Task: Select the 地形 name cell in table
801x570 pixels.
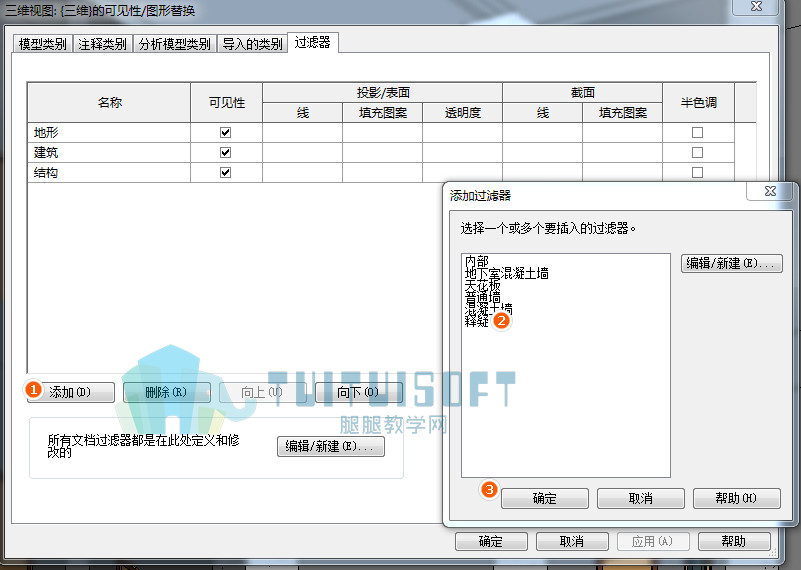Action: tap(109, 133)
